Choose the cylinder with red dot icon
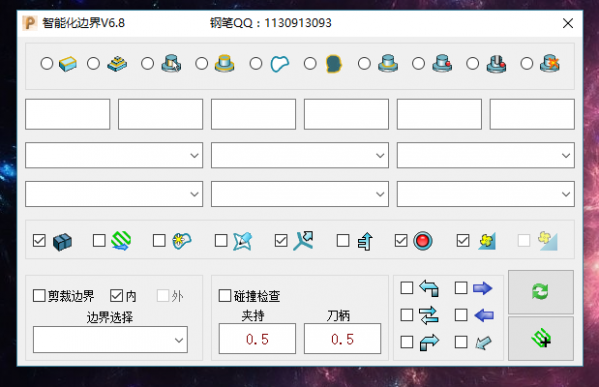This screenshot has height=387, width=599. click(442, 63)
